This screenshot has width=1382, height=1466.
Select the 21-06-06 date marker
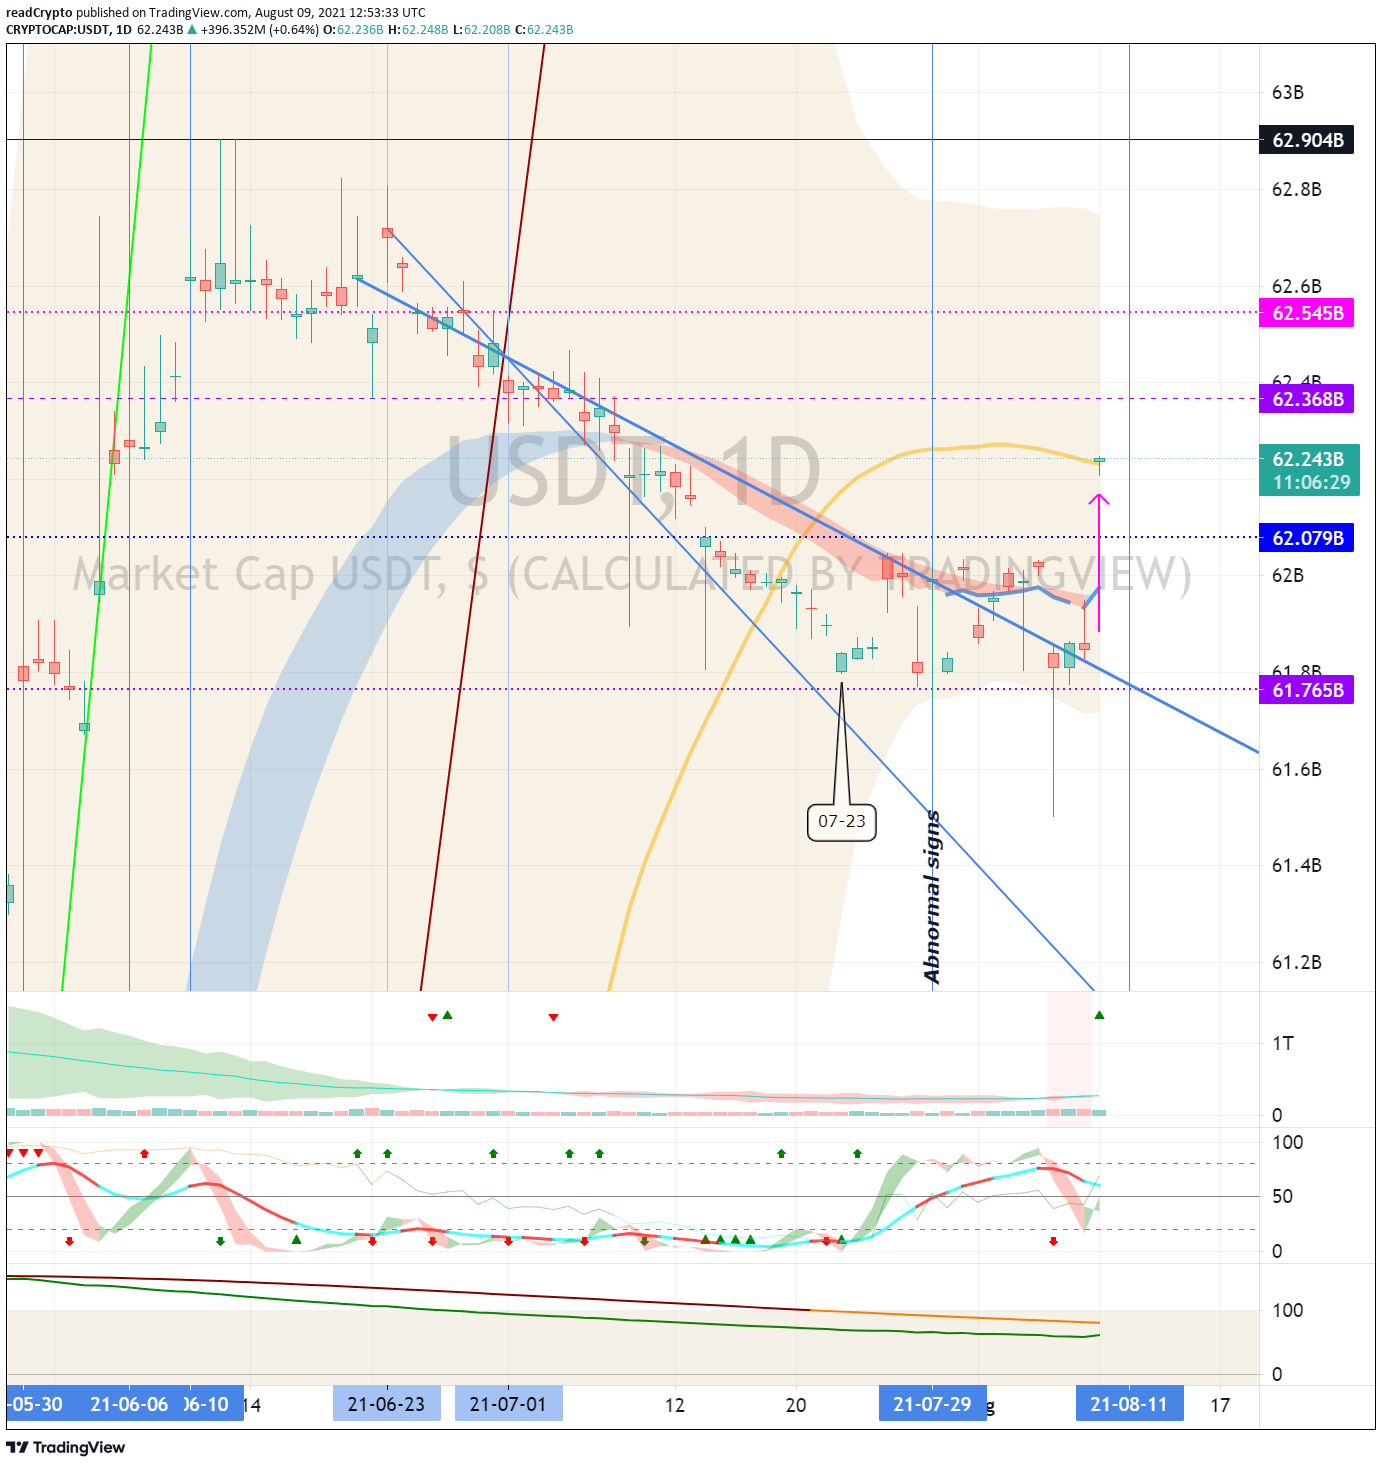[129, 1404]
